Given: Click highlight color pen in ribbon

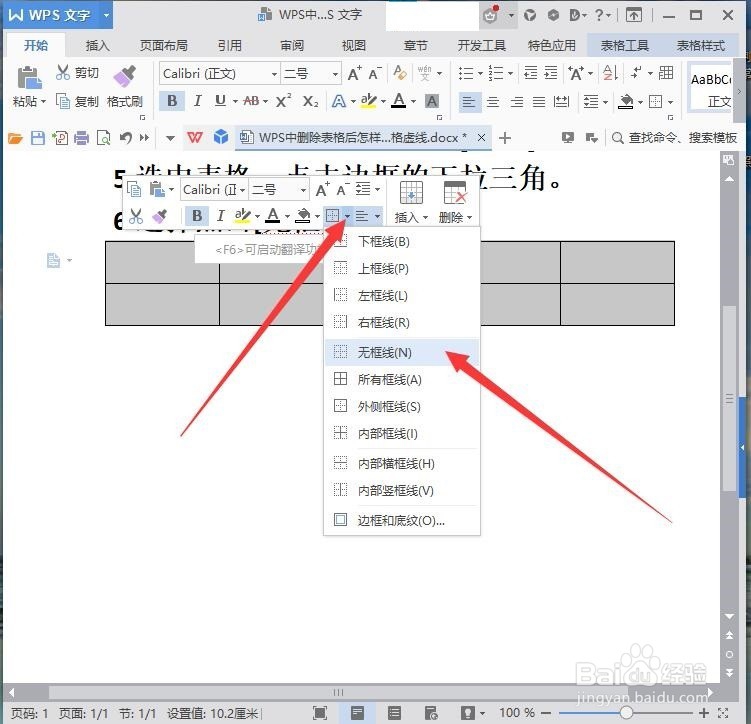Looking at the screenshot, I should click(x=368, y=101).
